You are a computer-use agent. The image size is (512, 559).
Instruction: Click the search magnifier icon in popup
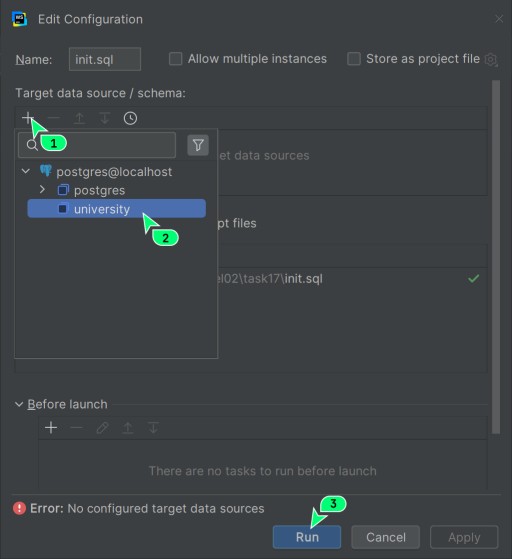tap(32, 145)
